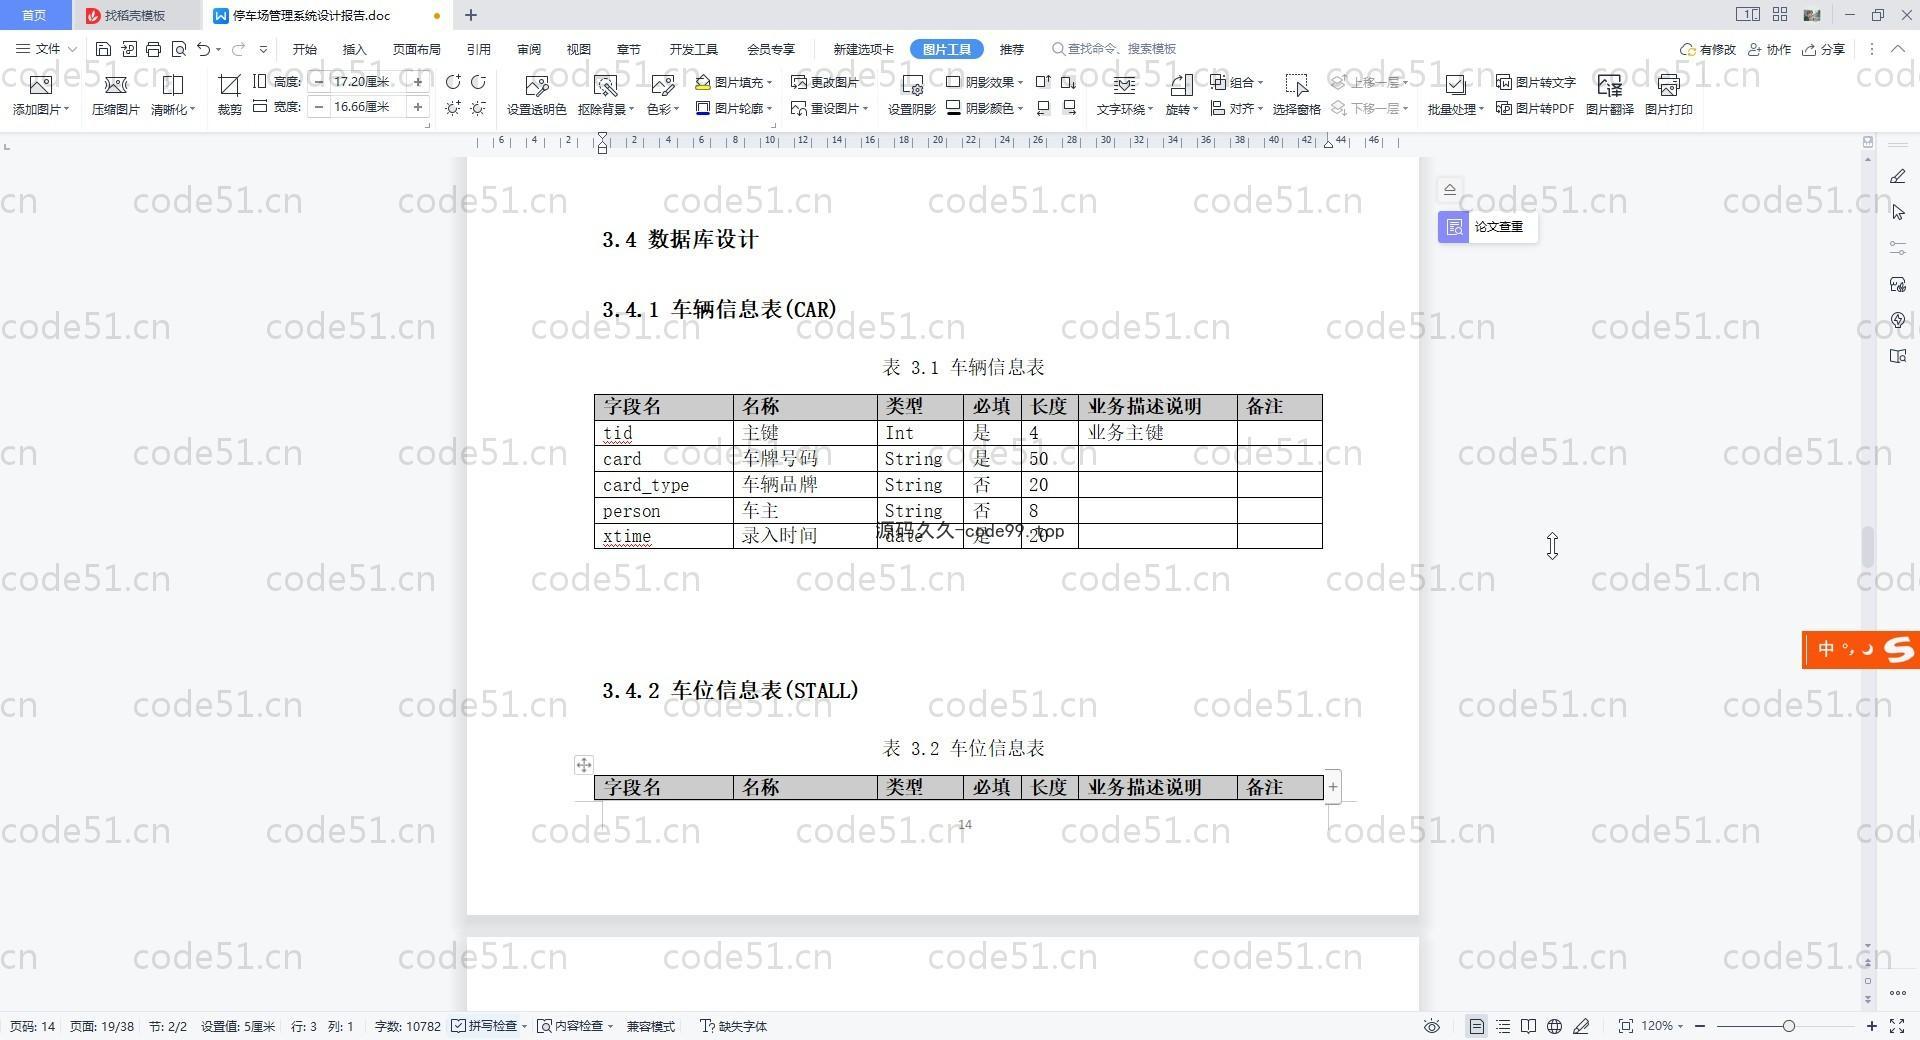Image resolution: width=1920 pixels, height=1040 pixels.
Task: Toggle Chinese/English input mode (中)
Action: click(x=1827, y=649)
